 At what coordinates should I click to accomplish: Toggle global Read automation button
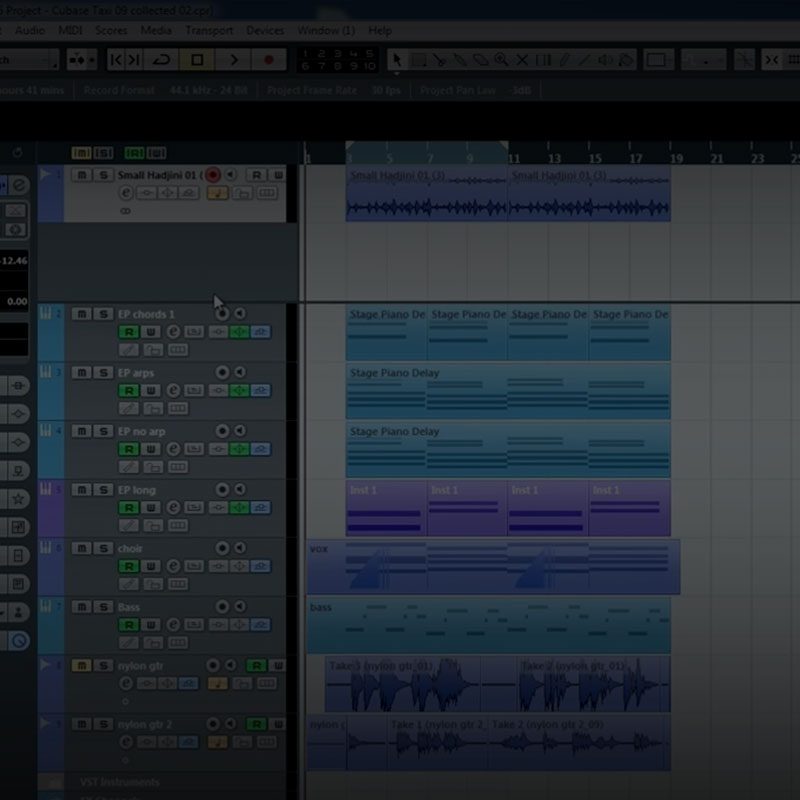[x=135, y=153]
